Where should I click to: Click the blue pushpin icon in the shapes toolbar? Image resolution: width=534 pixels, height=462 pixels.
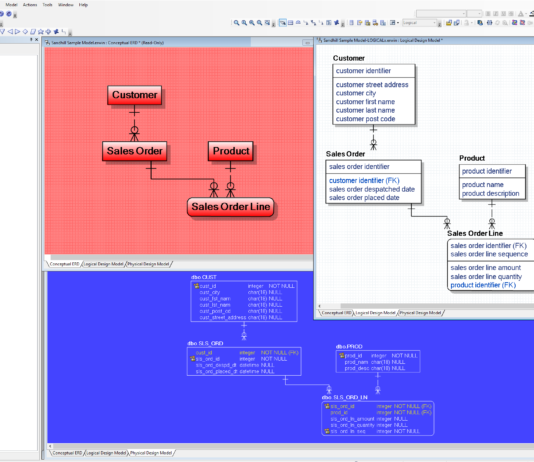[x=56, y=32]
